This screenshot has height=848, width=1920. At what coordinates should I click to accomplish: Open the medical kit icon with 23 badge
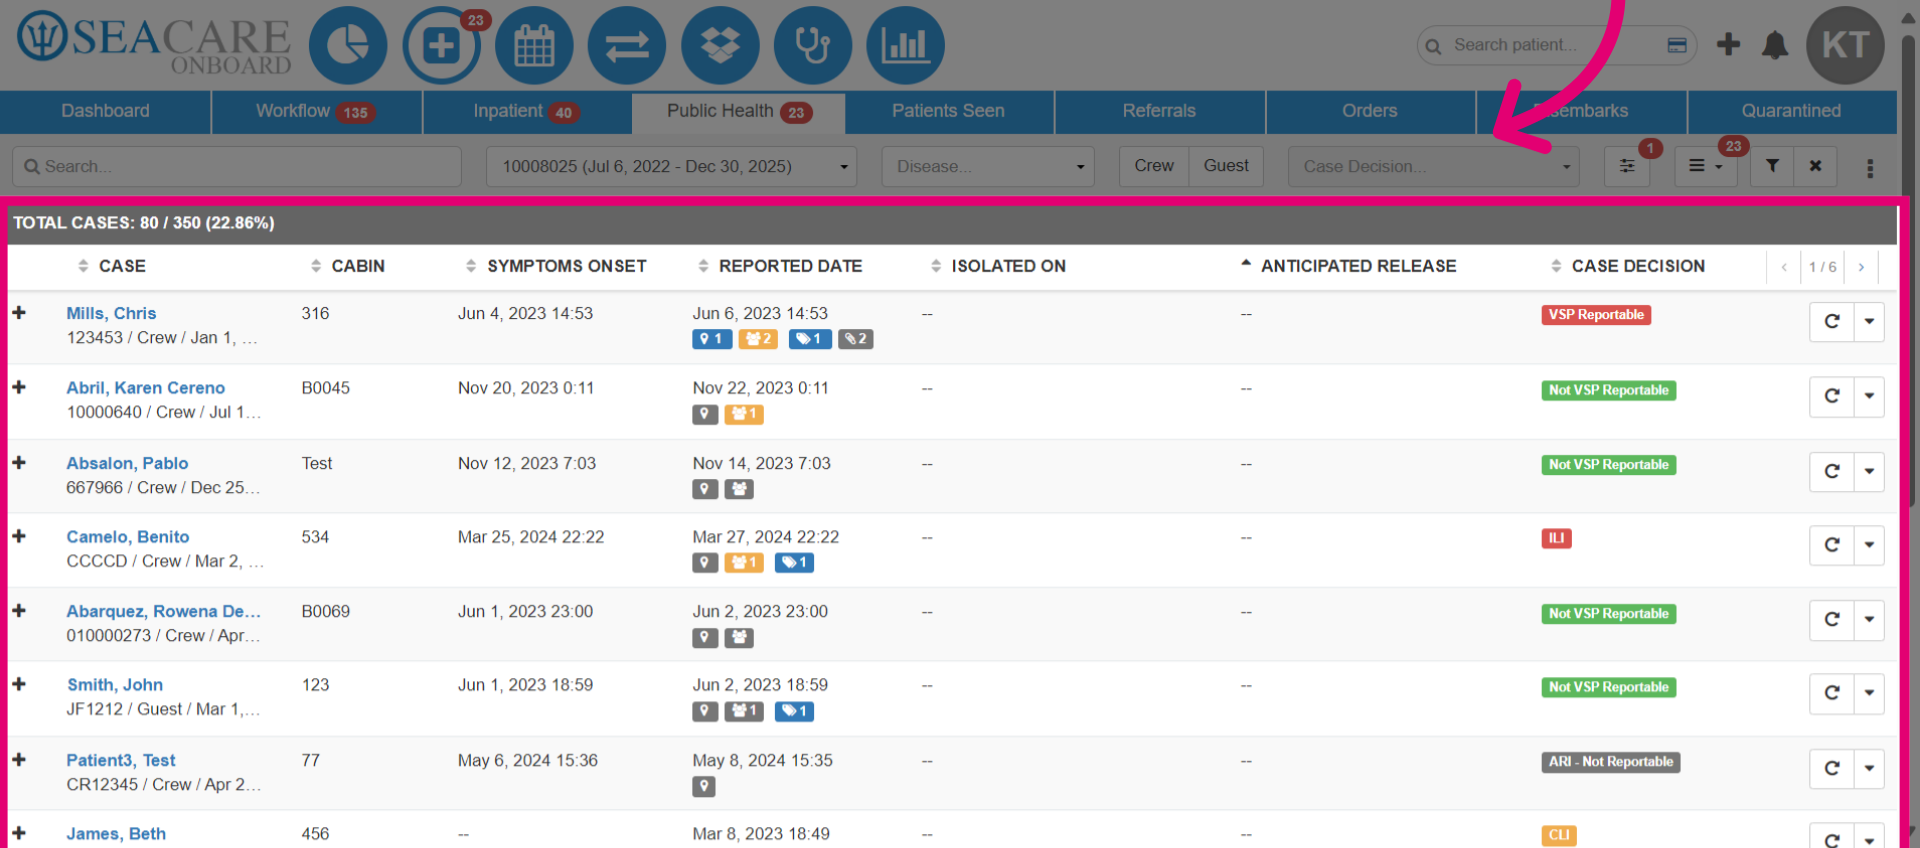click(x=441, y=45)
